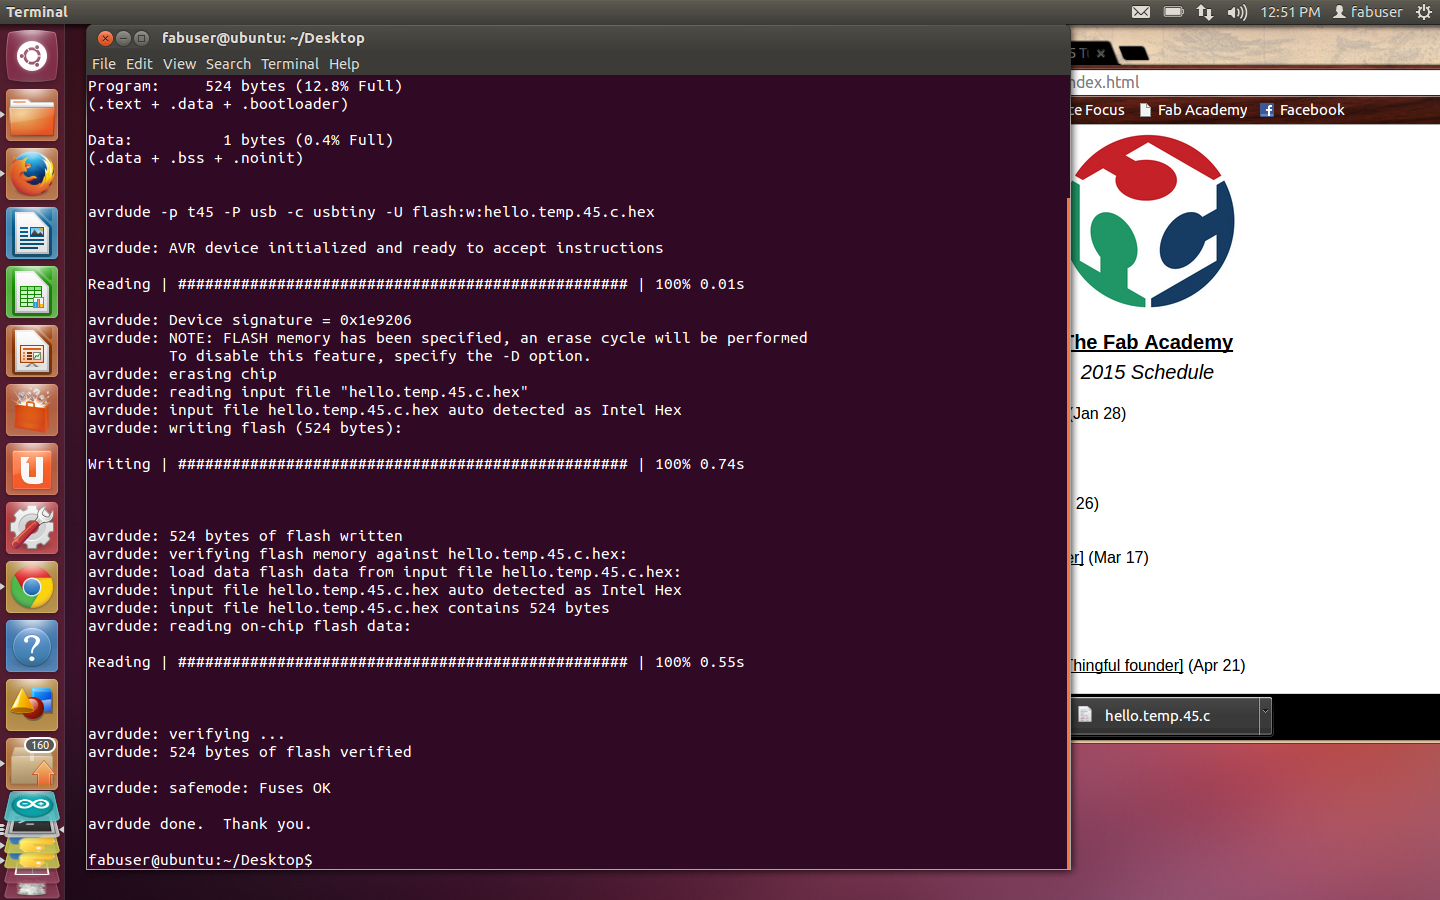This screenshot has width=1440, height=900.
Task: Open Software Updater with the 160 badge
Action: (x=32, y=764)
